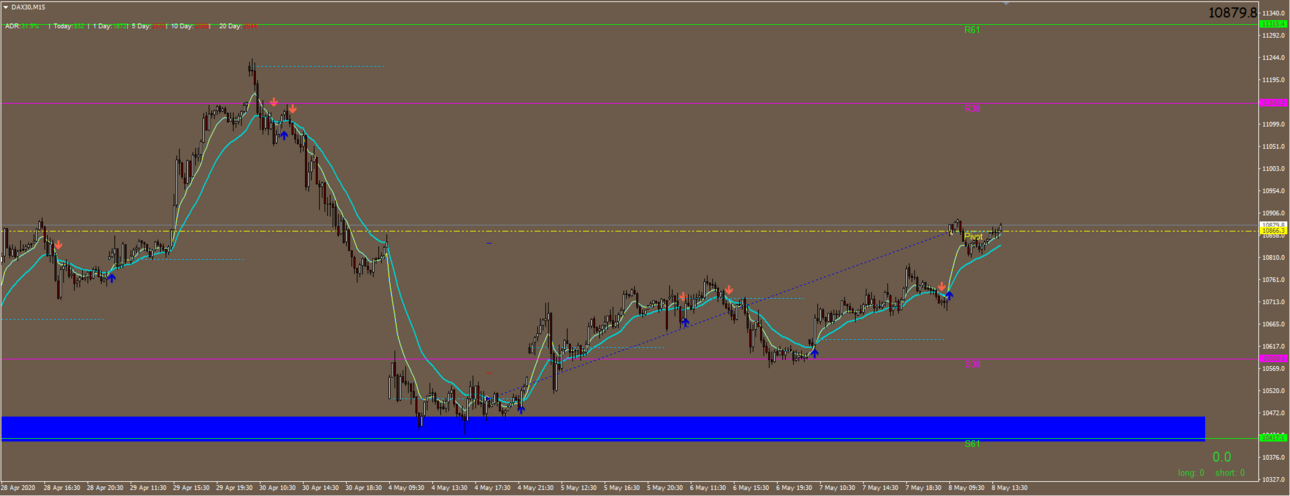Click 10954.0 on the price axis
1290x496 pixels.
(x=1274, y=191)
